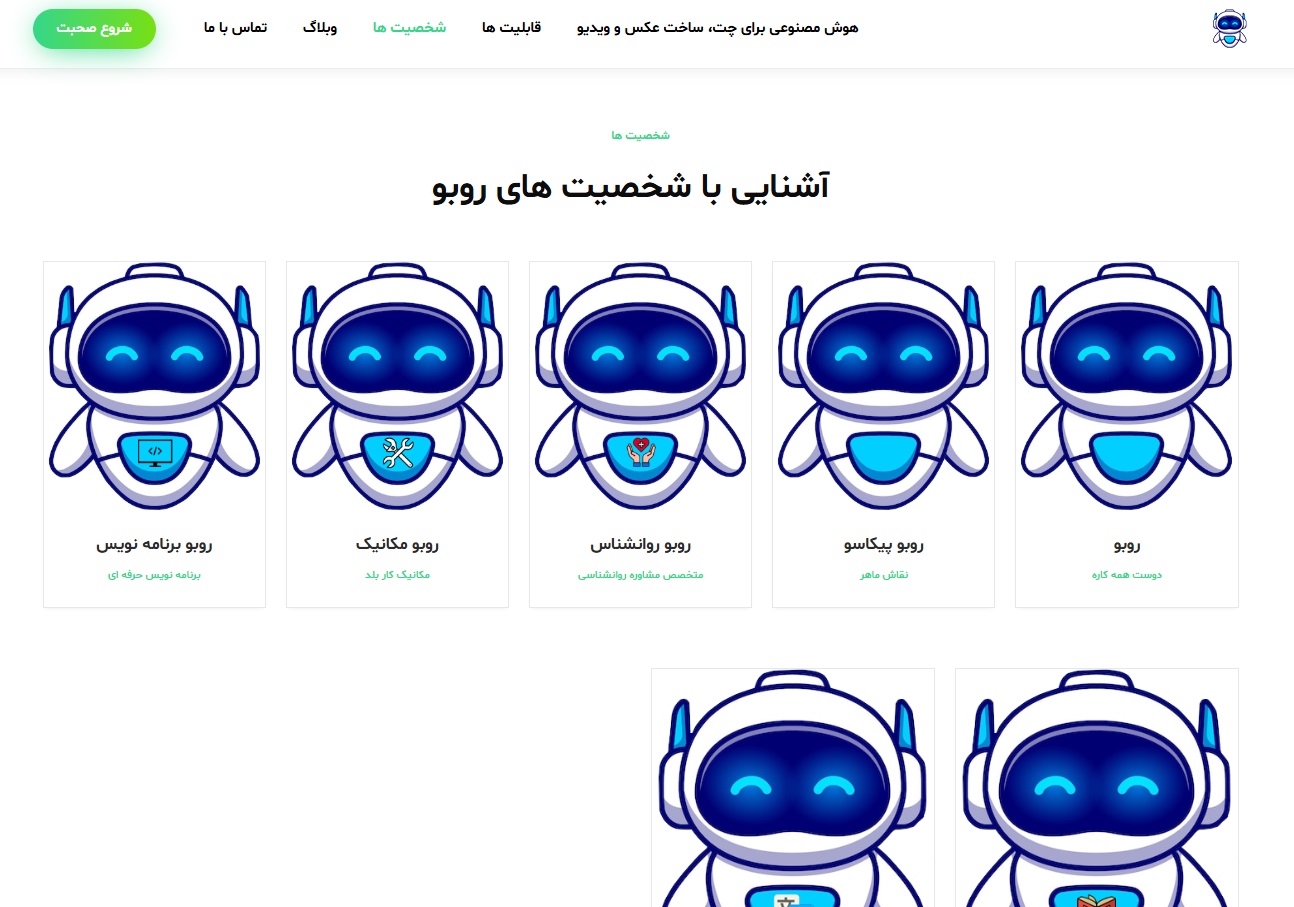
Task: Click the روبو پیکاسو name link
Action: pos(883,545)
